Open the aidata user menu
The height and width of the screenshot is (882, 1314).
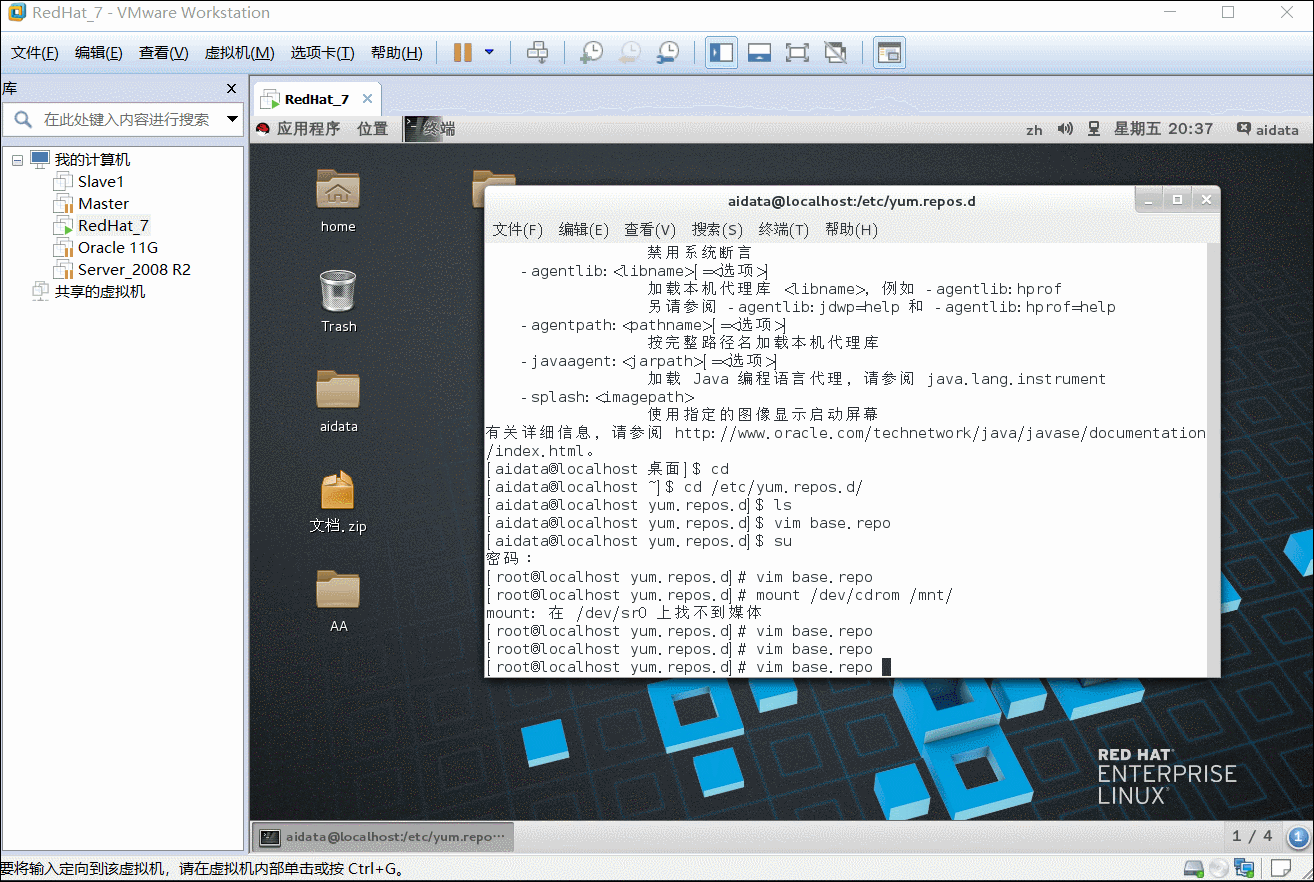tap(1268, 129)
